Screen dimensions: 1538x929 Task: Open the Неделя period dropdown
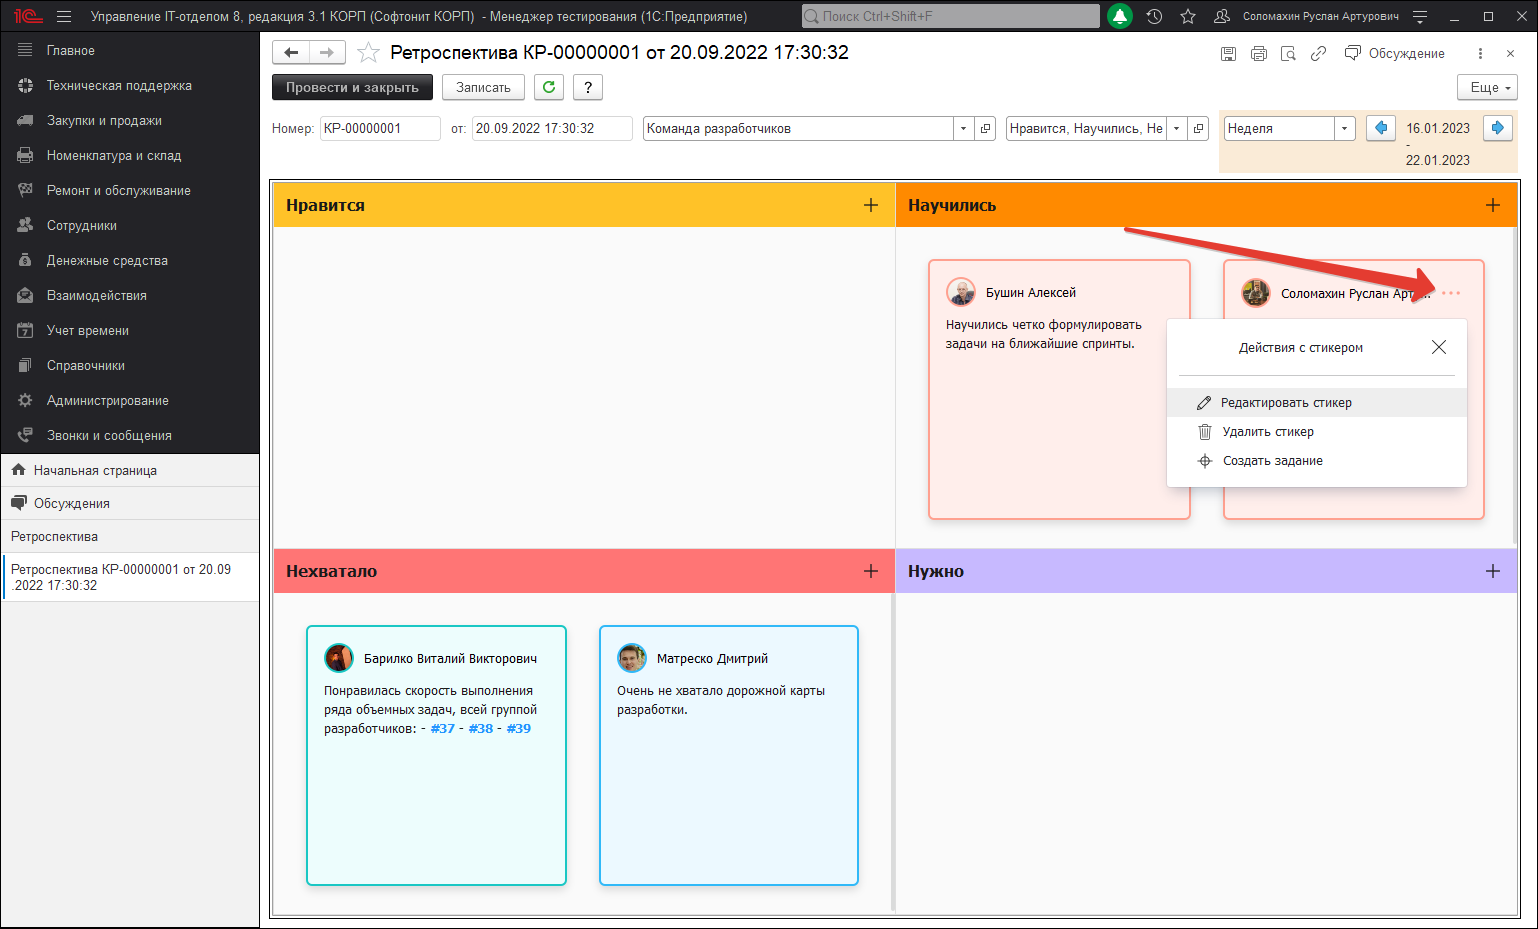click(1344, 129)
